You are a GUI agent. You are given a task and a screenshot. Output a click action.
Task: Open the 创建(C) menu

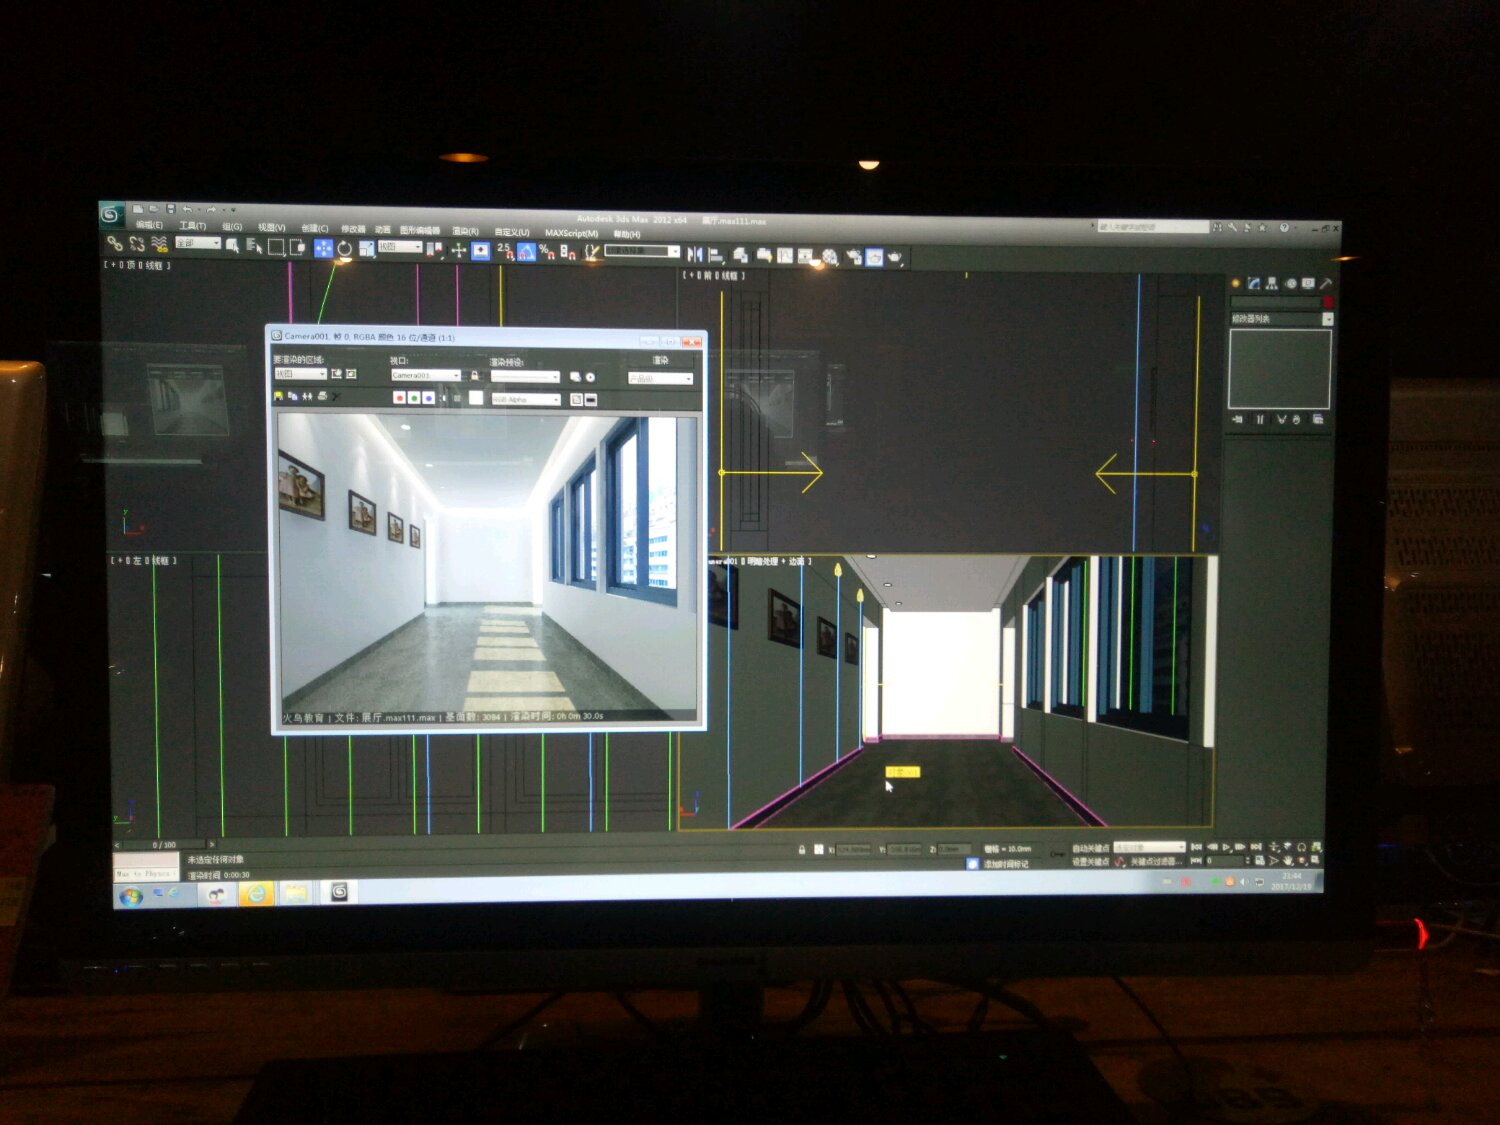point(314,229)
